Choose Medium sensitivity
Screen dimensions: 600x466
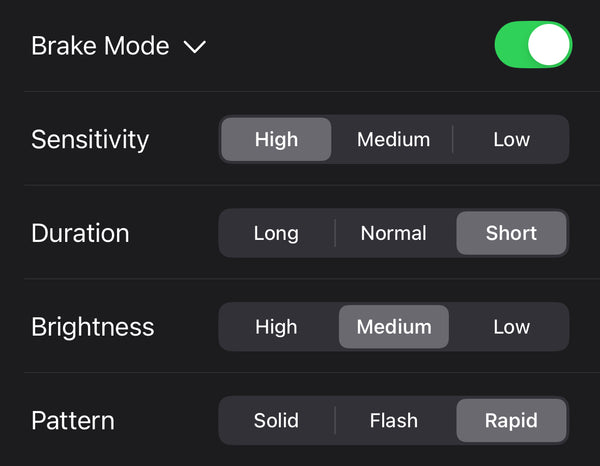393,140
